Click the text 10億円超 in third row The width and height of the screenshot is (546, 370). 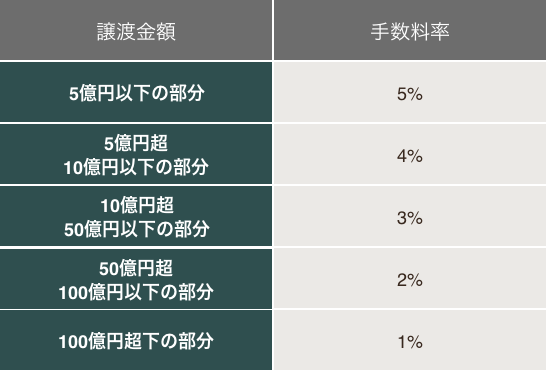pyautogui.click(x=137, y=205)
